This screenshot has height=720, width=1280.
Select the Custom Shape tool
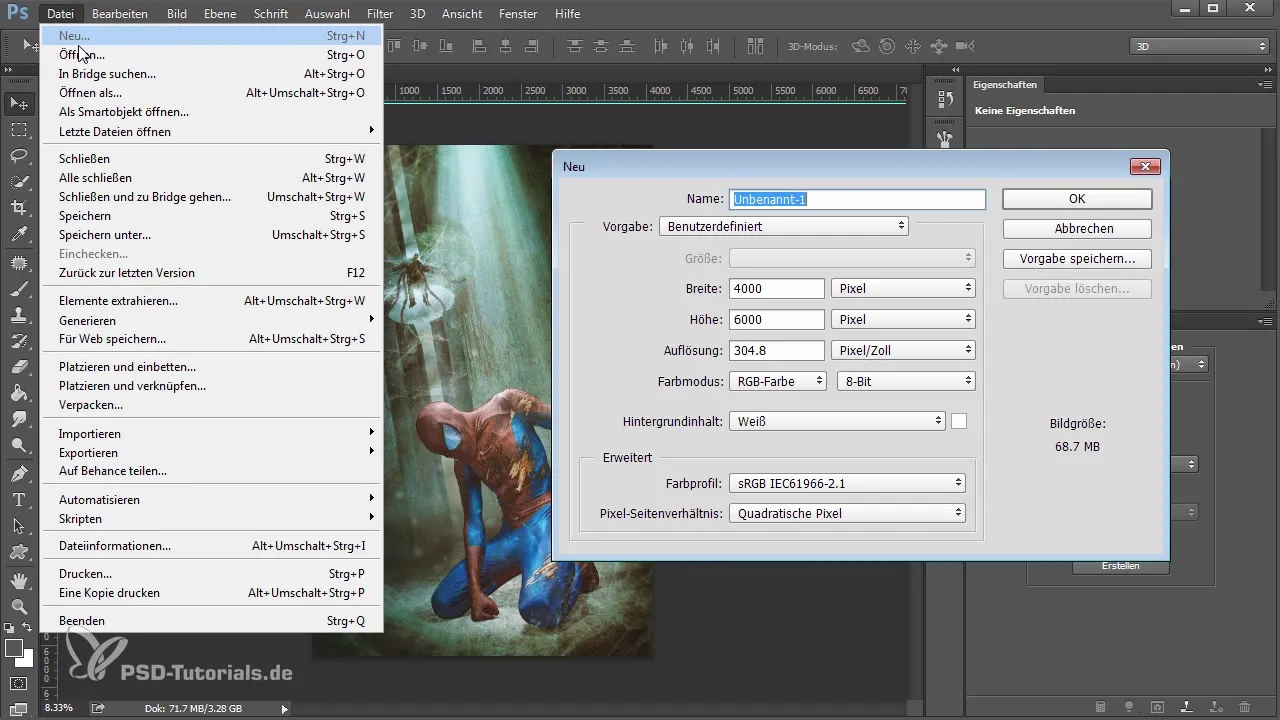[x=18, y=551]
